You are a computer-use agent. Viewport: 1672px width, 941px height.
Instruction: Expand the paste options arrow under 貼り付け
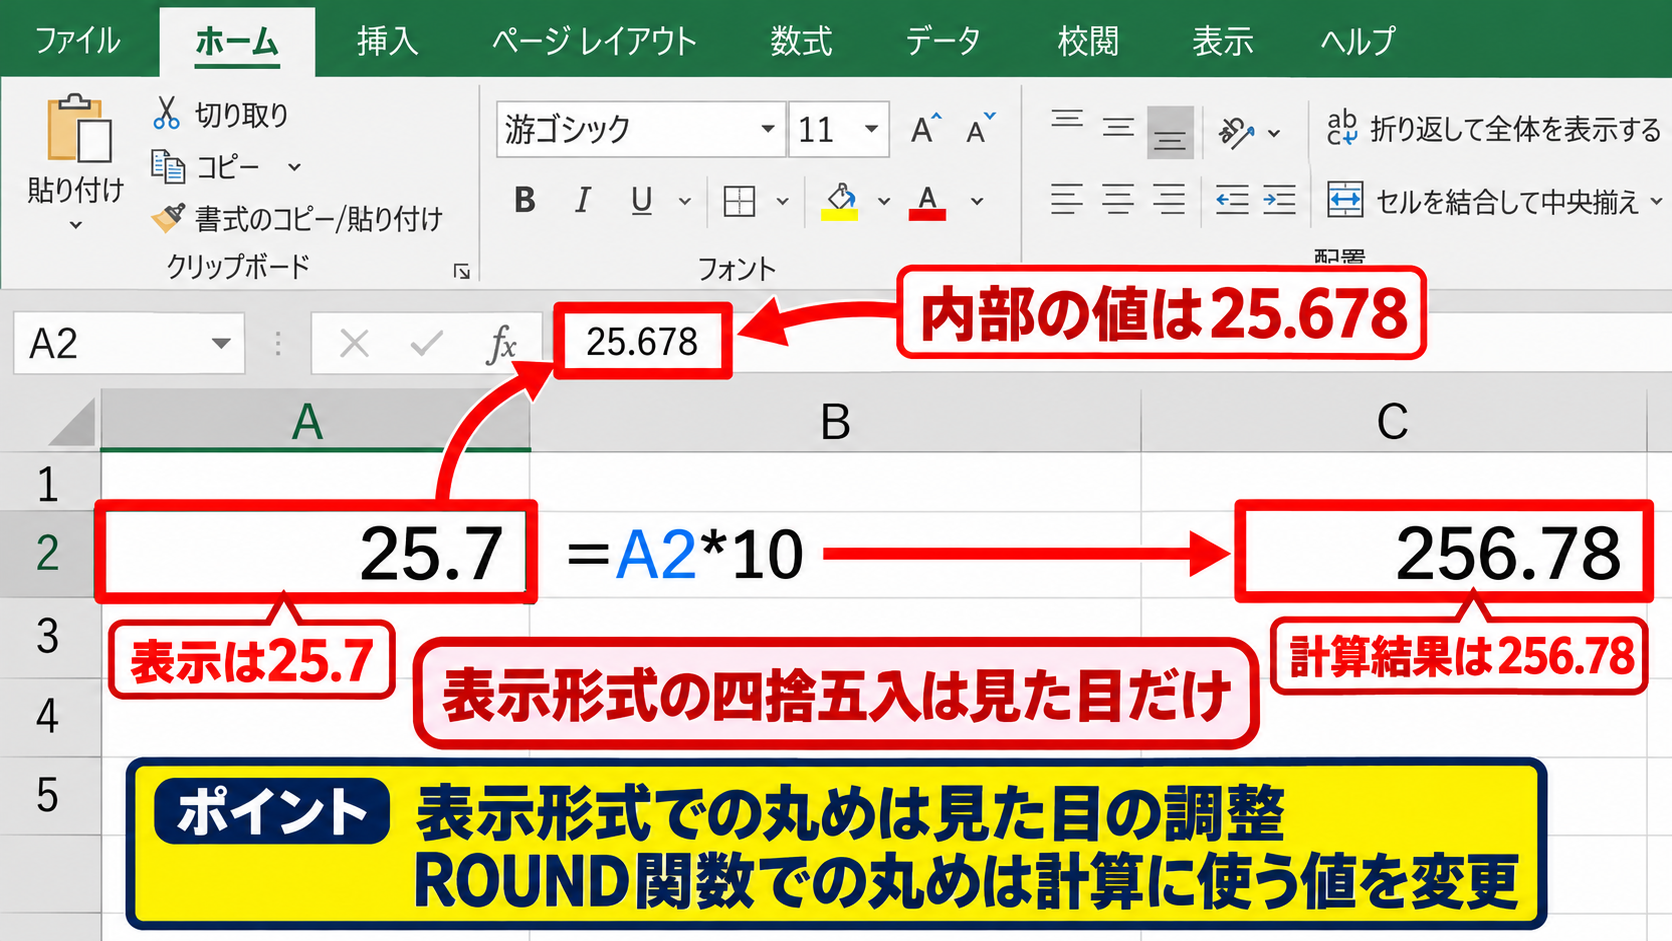(x=76, y=226)
